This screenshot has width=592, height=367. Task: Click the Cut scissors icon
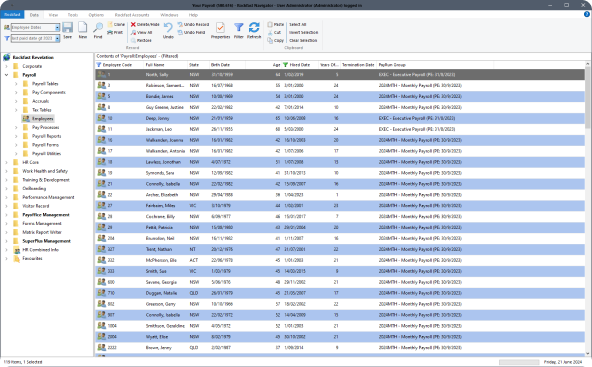pos(270,32)
